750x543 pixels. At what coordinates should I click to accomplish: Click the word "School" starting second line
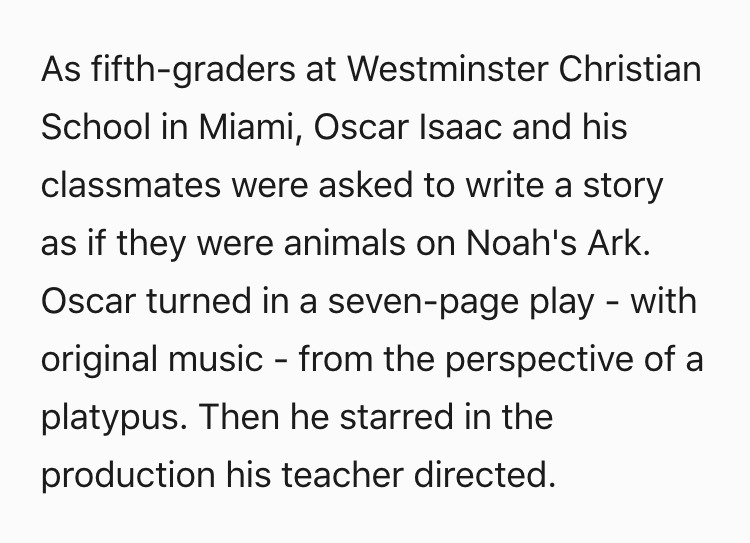[96, 127]
